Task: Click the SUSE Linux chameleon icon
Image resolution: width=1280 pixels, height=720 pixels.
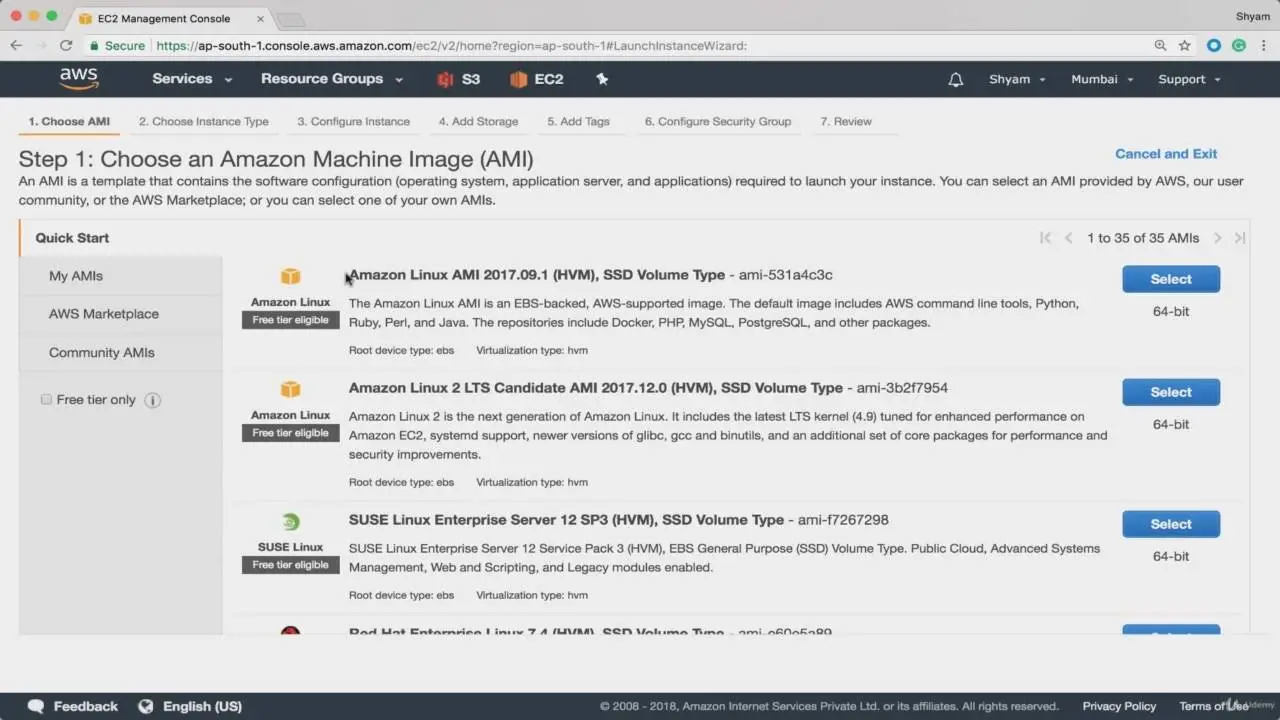Action: [290, 521]
